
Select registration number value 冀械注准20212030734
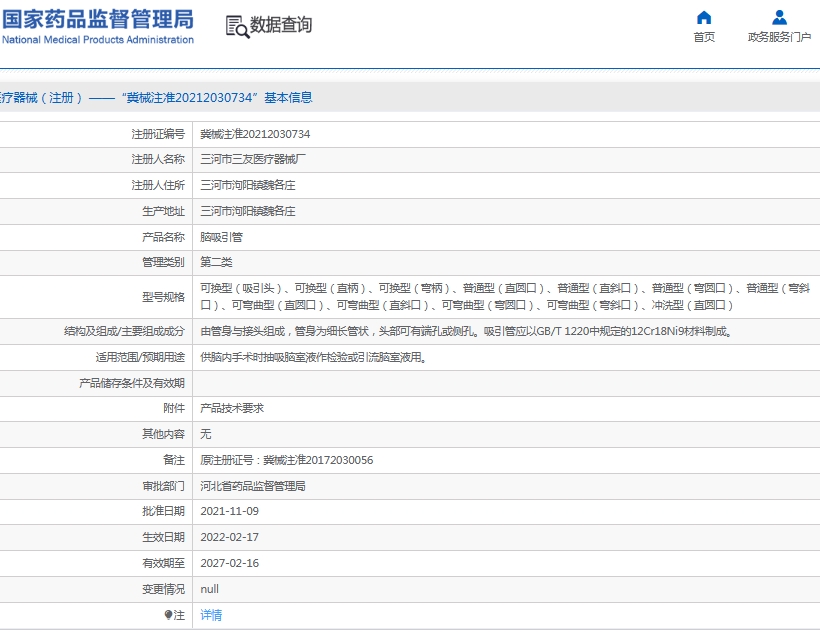pos(255,134)
